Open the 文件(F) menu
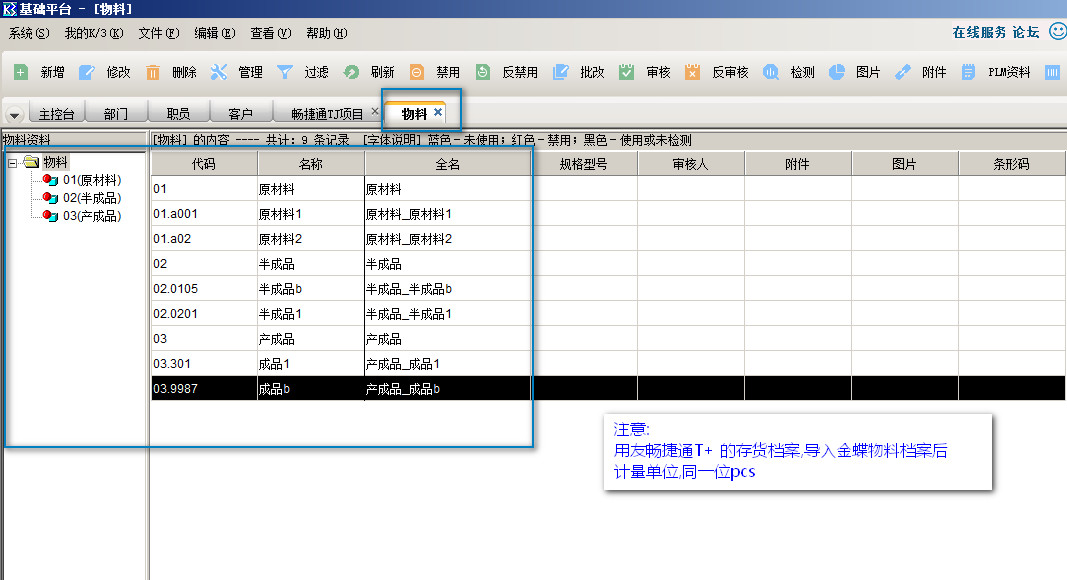Screen dimensions: 1067x580 click(158, 33)
